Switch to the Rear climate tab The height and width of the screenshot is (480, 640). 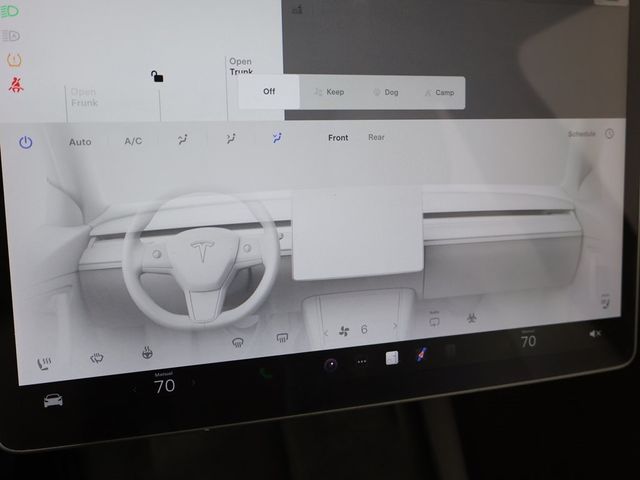(376, 137)
